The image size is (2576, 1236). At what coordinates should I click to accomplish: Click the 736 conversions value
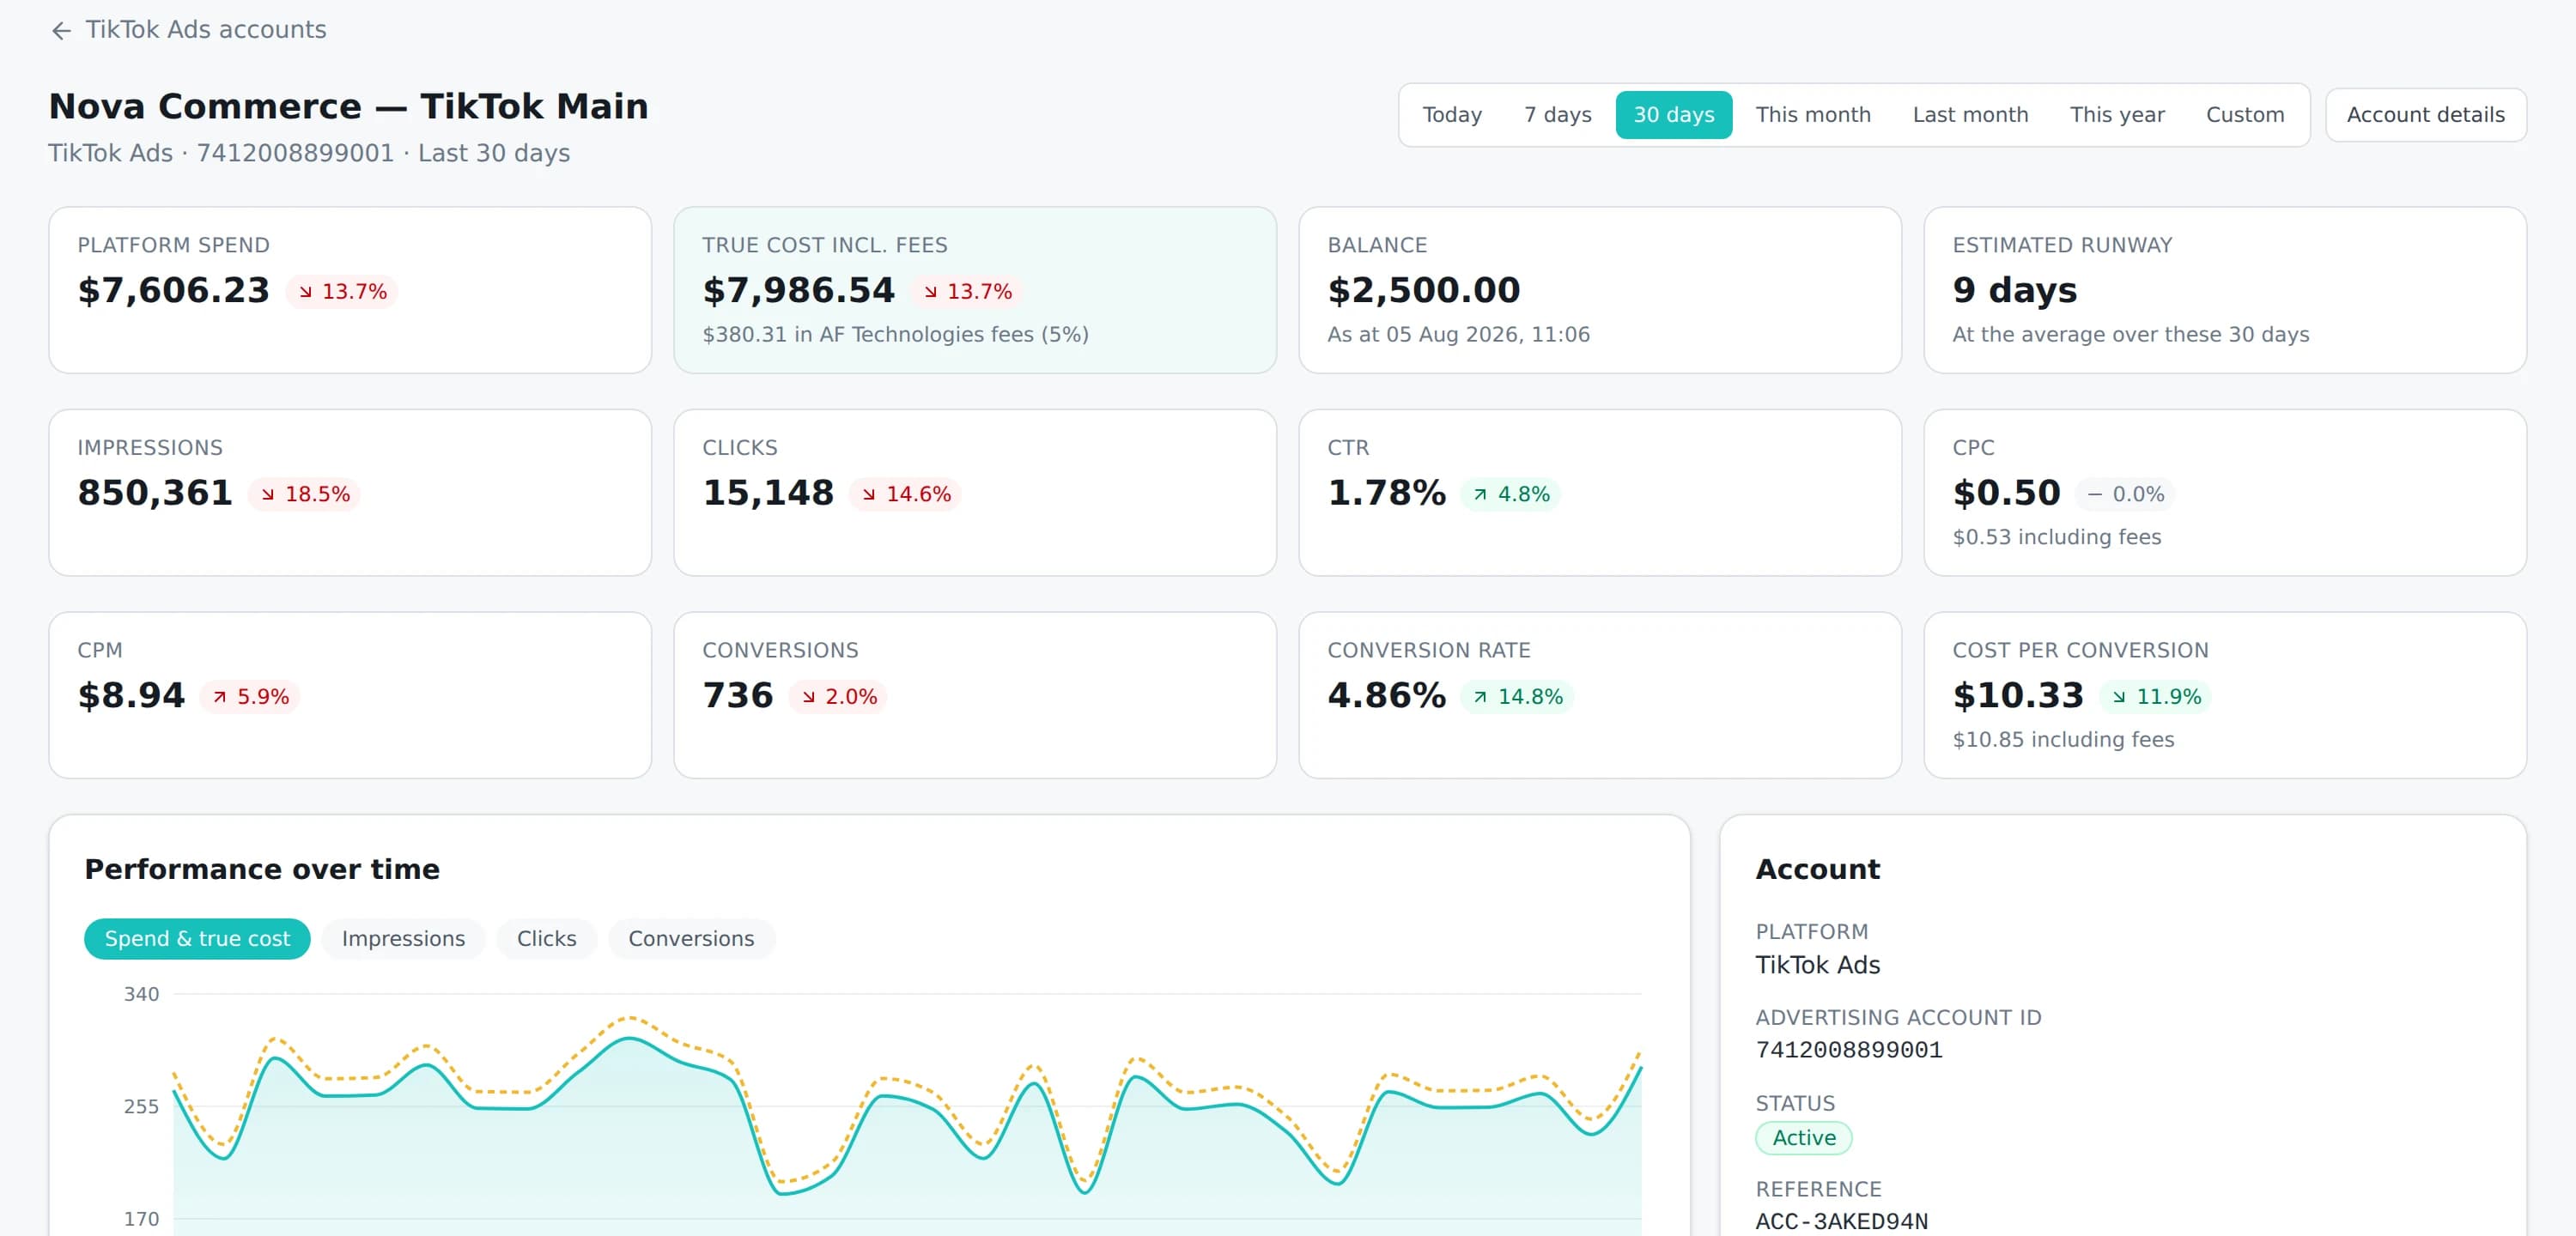tap(738, 695)
